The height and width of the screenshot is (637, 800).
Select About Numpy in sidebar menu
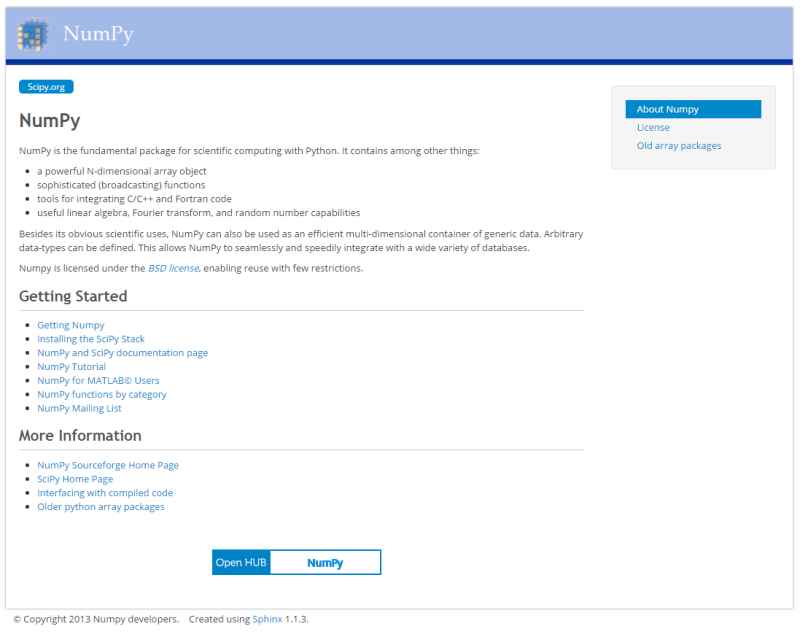tap(693, 109)
